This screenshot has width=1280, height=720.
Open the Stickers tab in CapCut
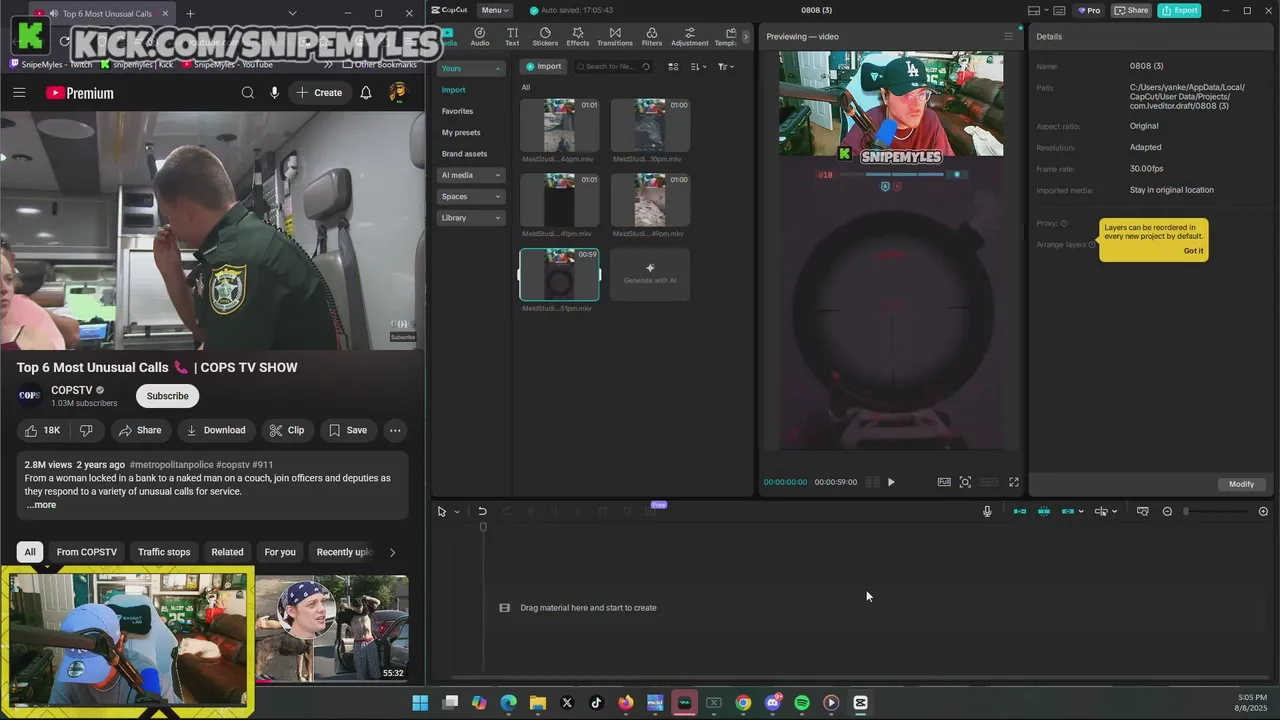pos(545,37)
